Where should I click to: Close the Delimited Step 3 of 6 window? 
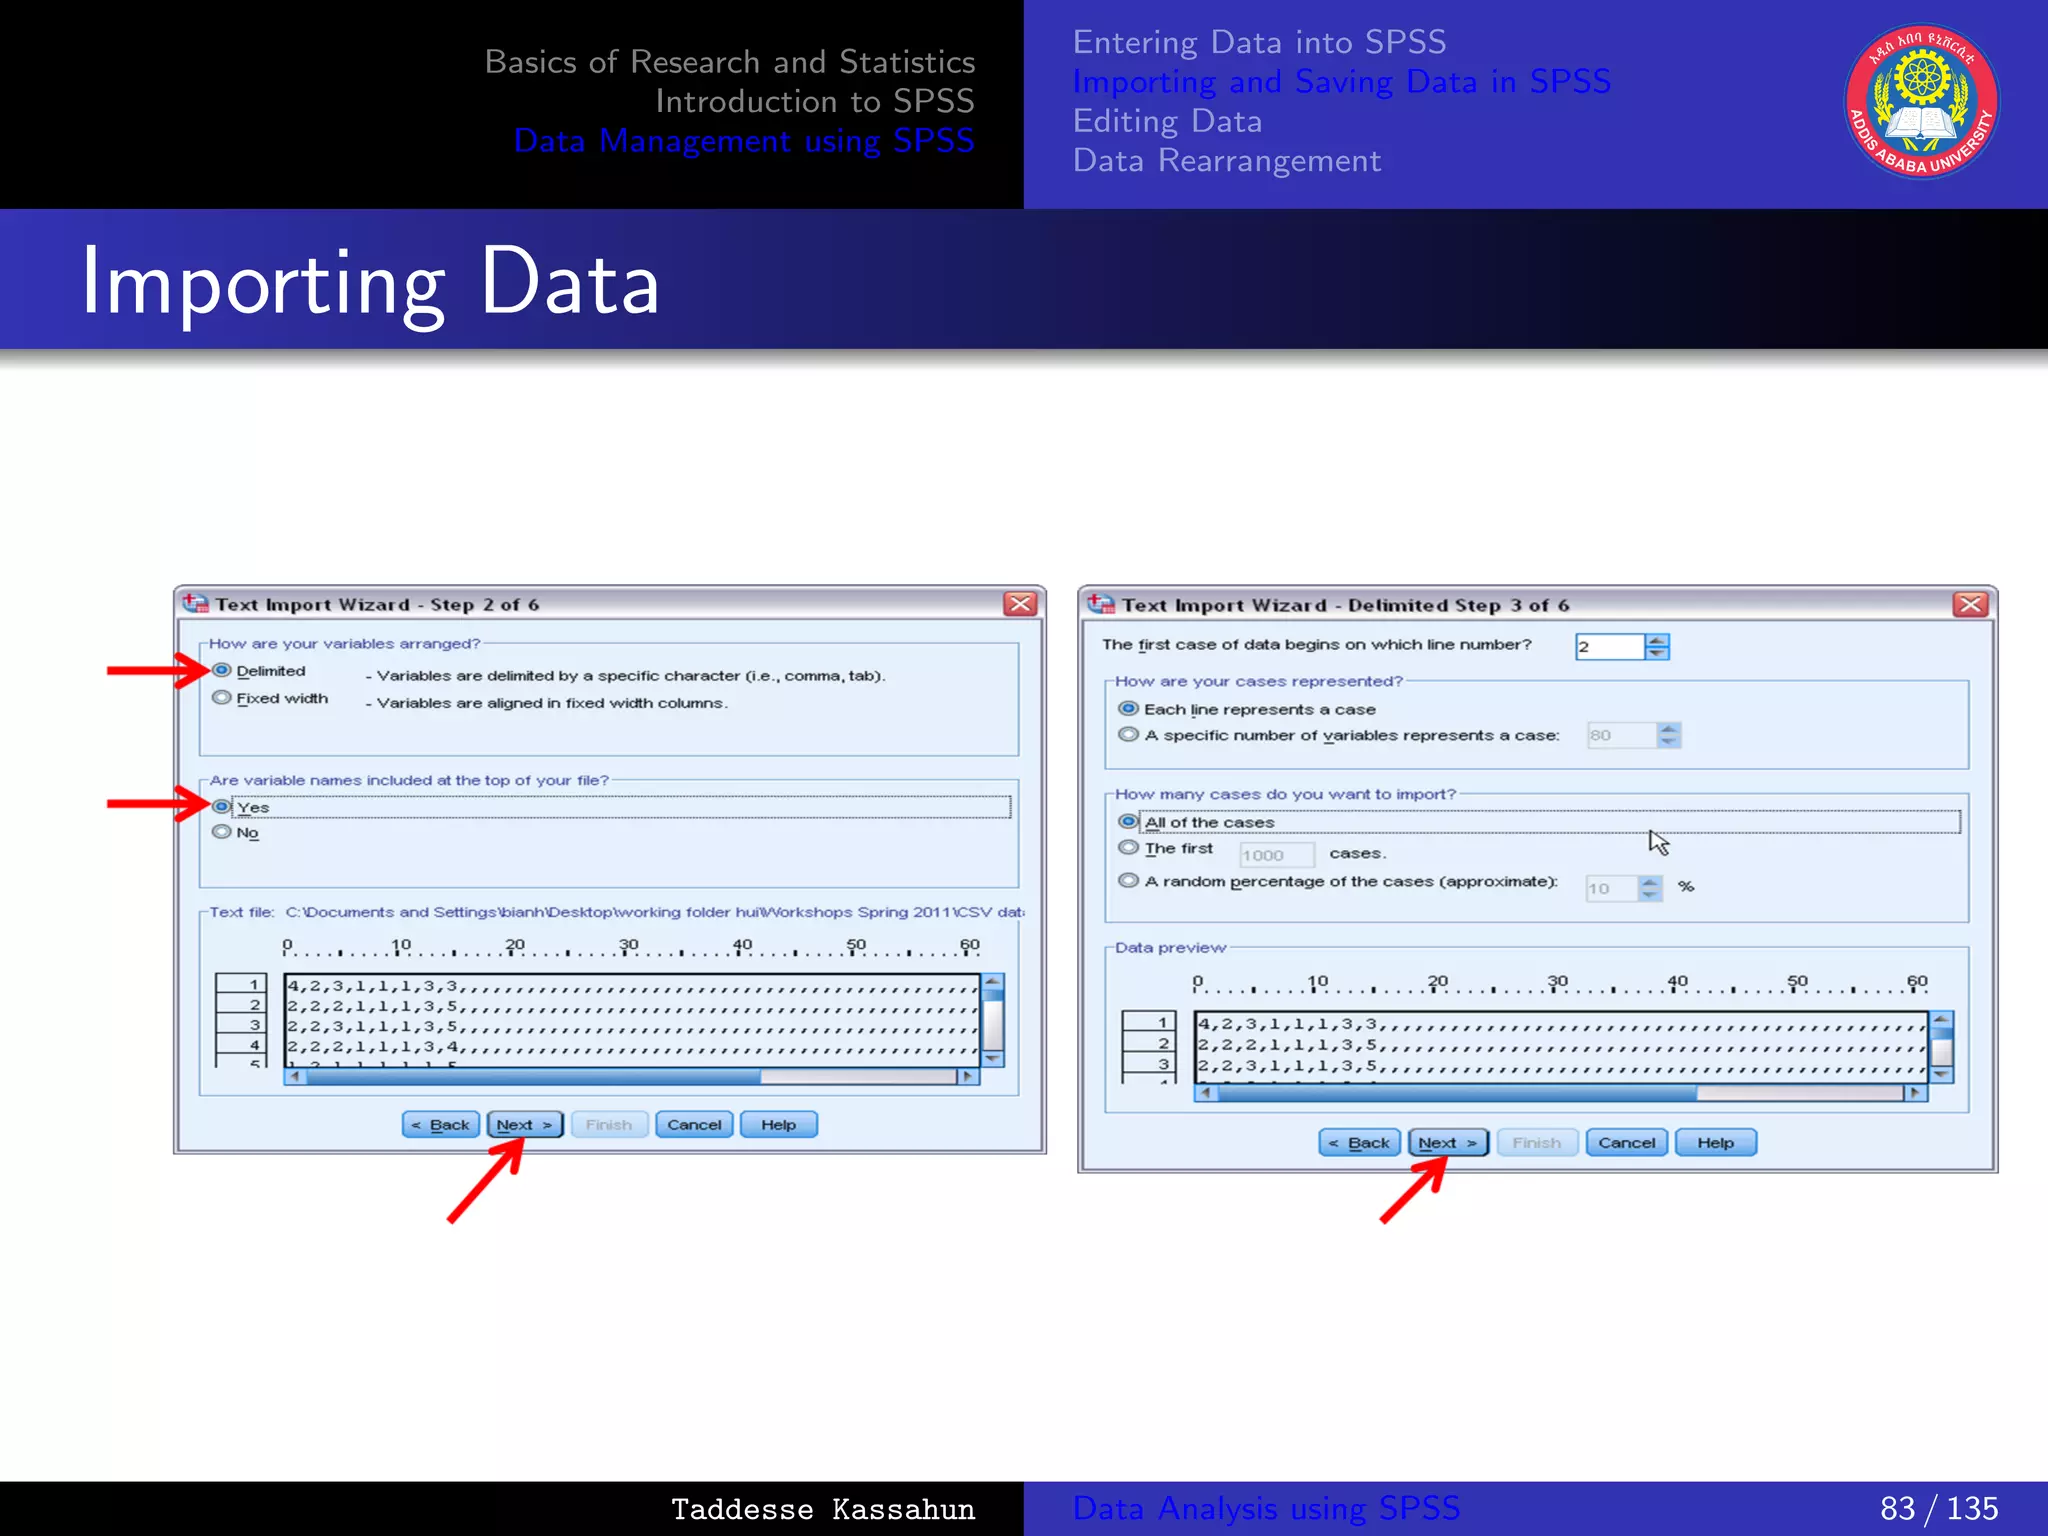click(1970, 605)
